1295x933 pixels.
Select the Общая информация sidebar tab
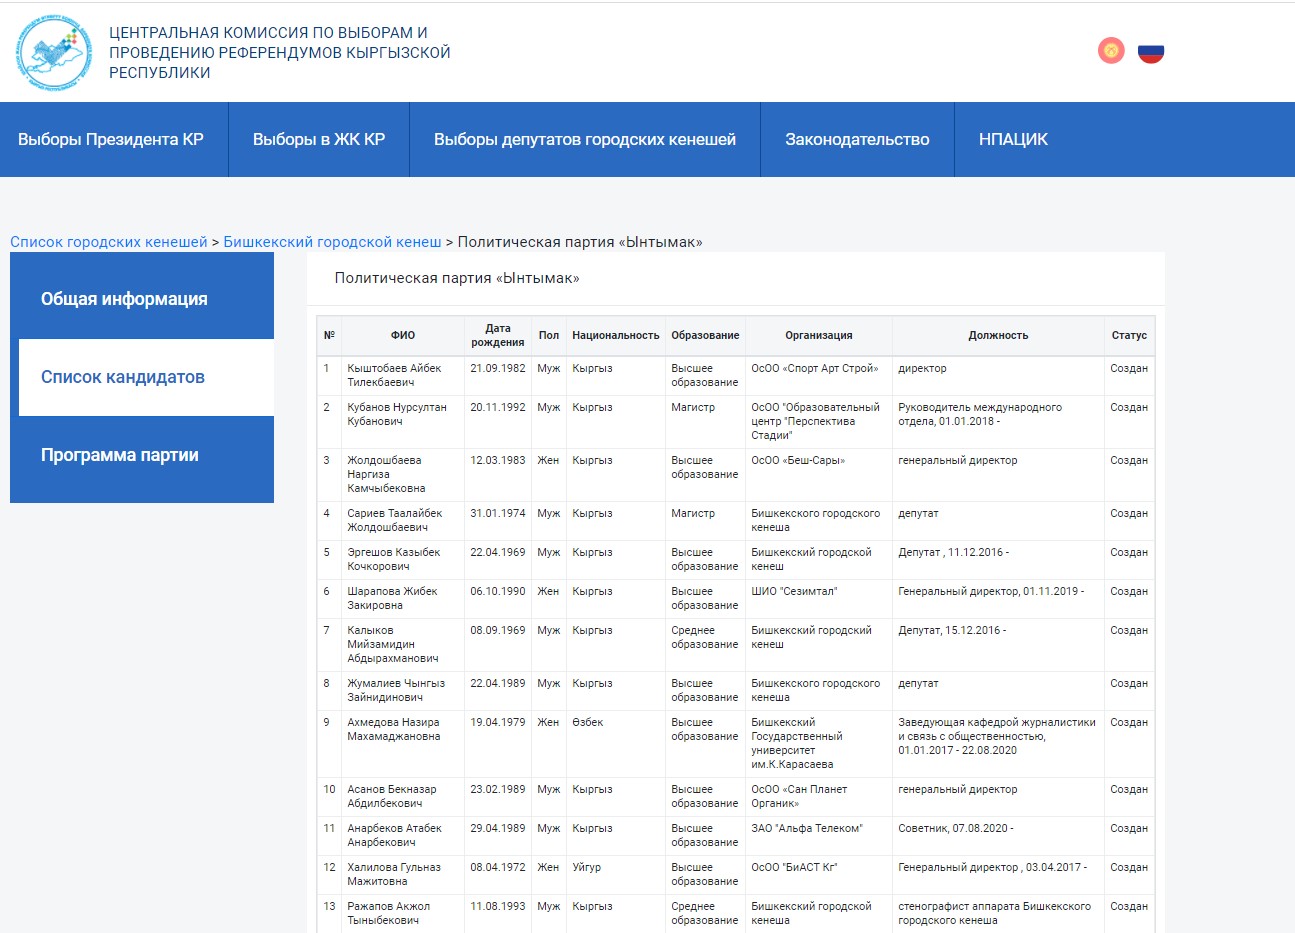click(x=124, y=299)
